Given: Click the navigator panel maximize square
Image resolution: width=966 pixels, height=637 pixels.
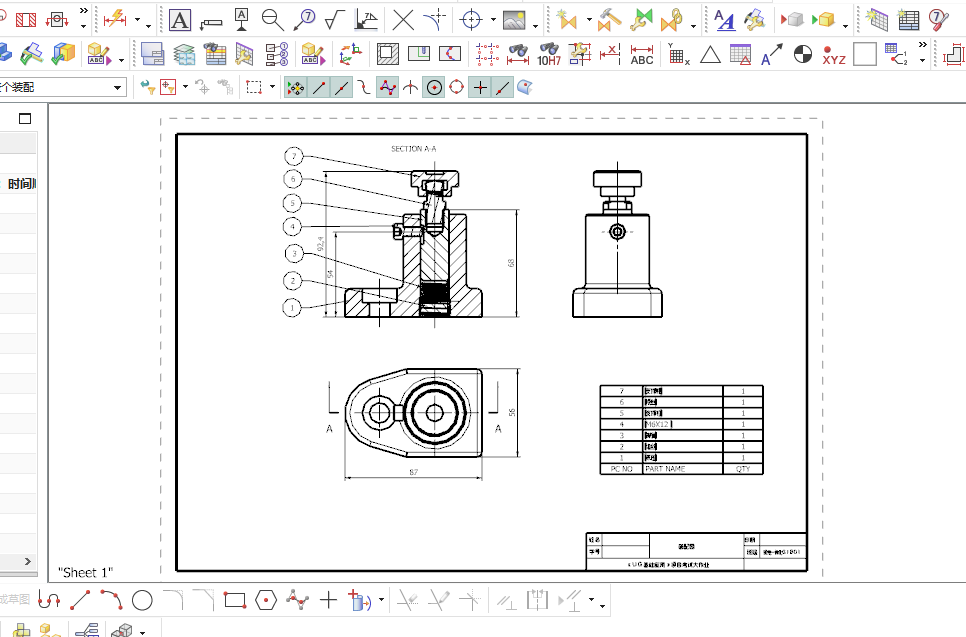Looking at the screenshot, I should pos(25,118).
